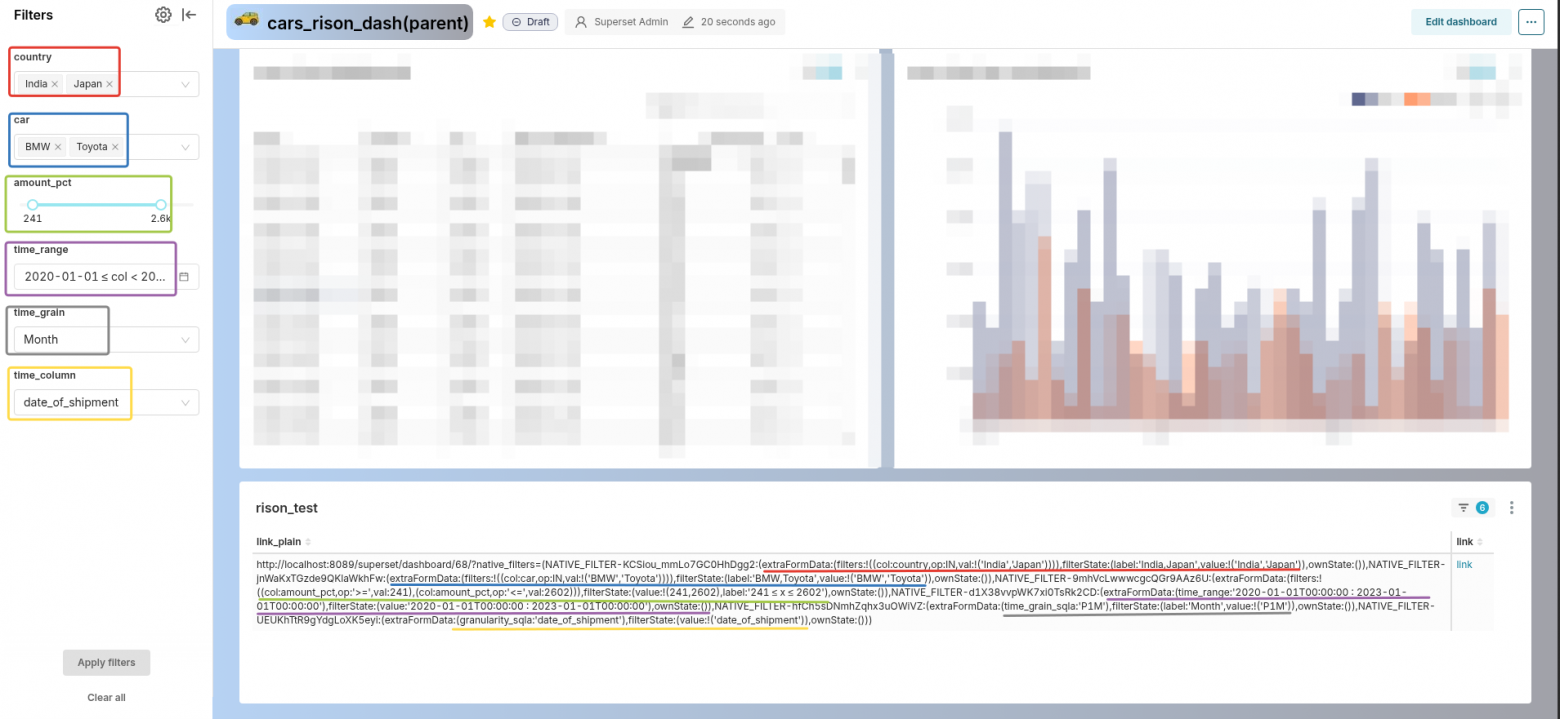Toggle the favorite star for dashboard
The width and height of the screenshot is (1560, 719).
coord(489,22)
